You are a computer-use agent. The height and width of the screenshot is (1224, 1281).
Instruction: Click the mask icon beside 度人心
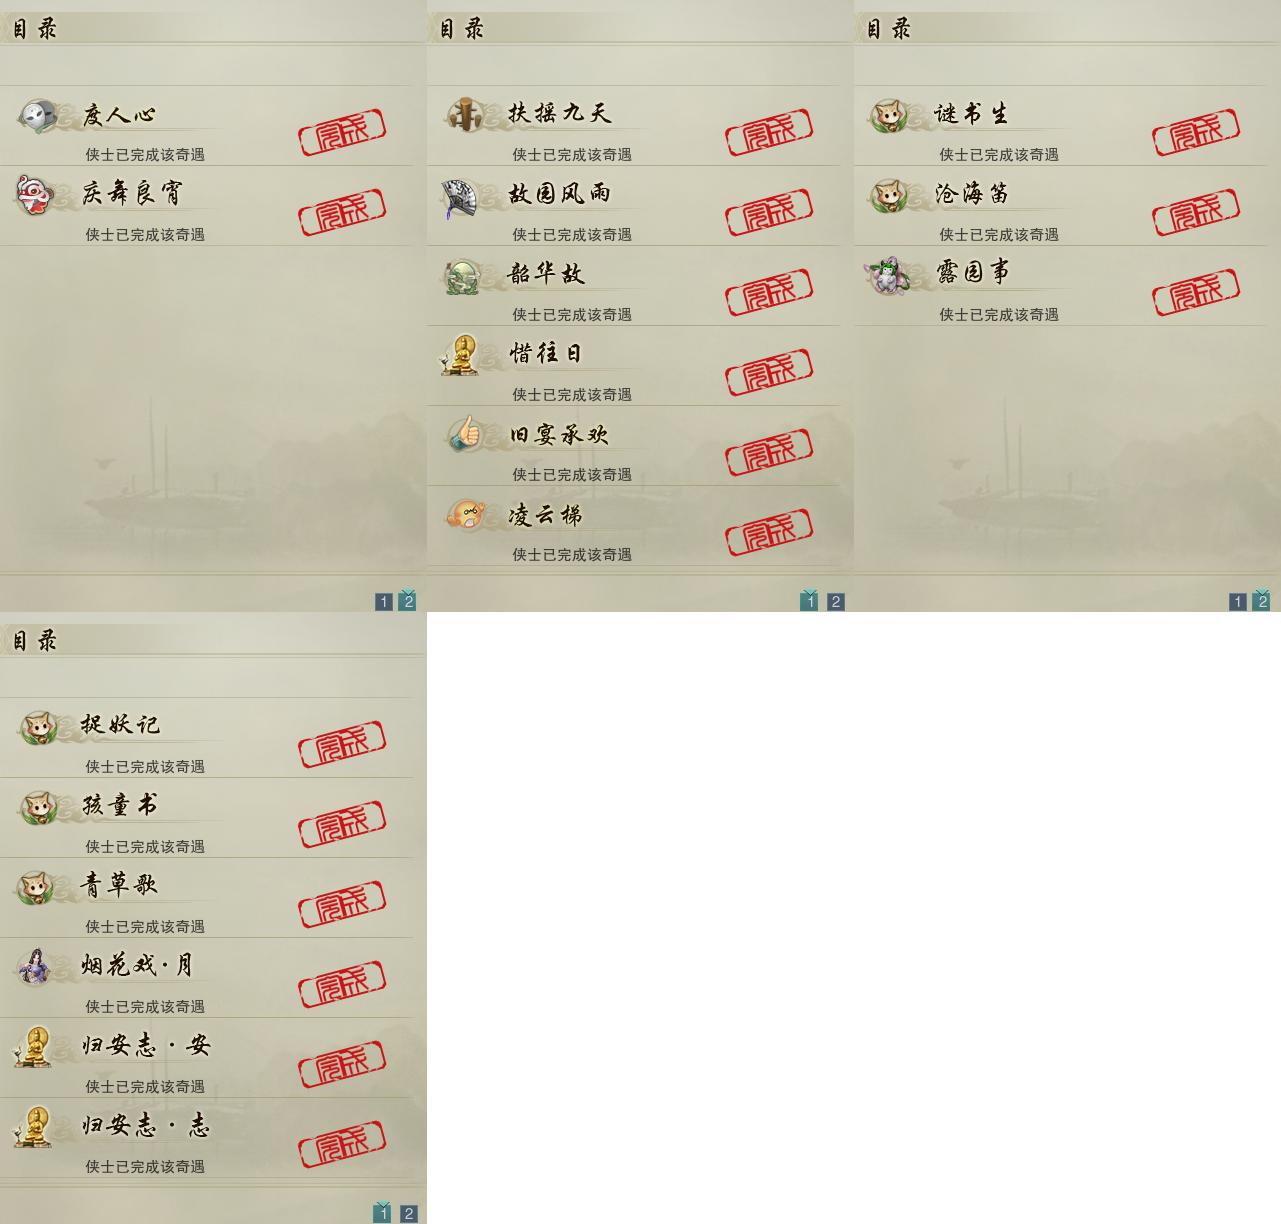coord(38,115)
